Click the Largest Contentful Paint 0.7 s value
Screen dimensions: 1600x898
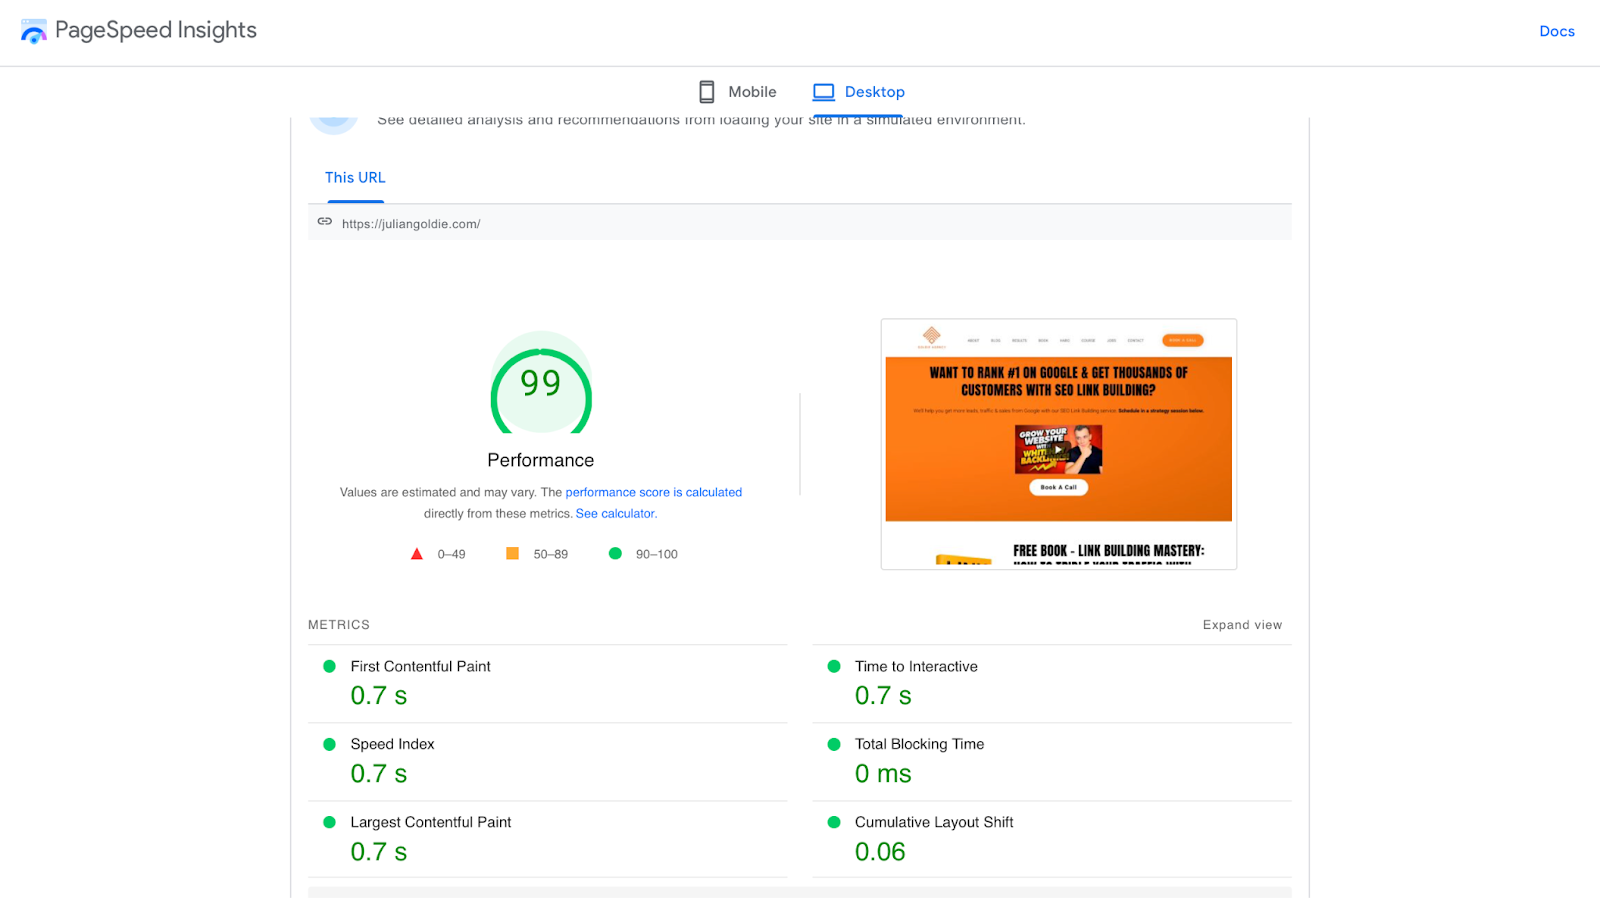tap(379, 852)
